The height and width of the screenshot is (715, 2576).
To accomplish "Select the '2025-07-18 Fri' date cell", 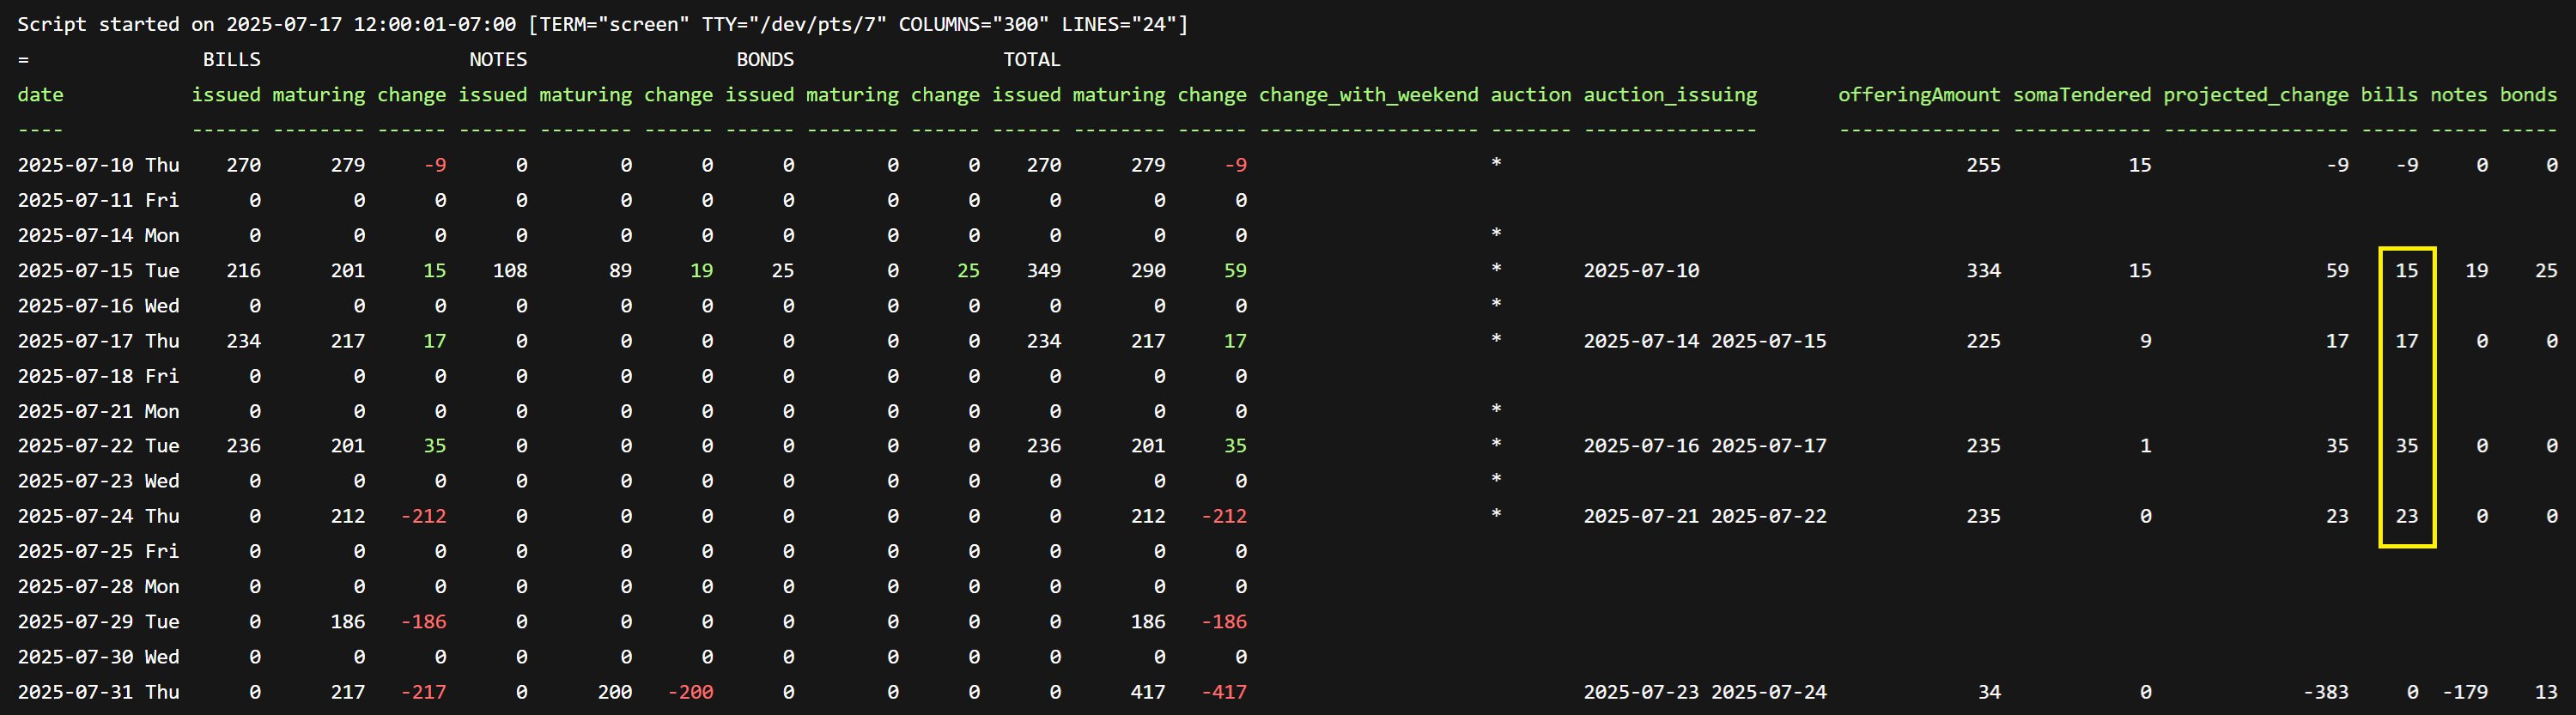I will (x=98, y=376).
